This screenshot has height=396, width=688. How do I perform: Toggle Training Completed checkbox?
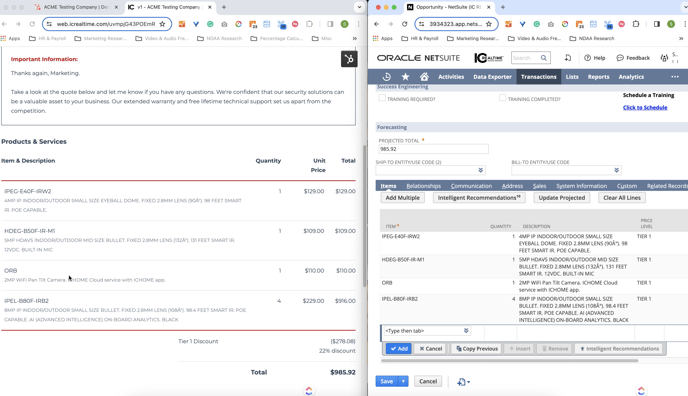click(502, 98)
